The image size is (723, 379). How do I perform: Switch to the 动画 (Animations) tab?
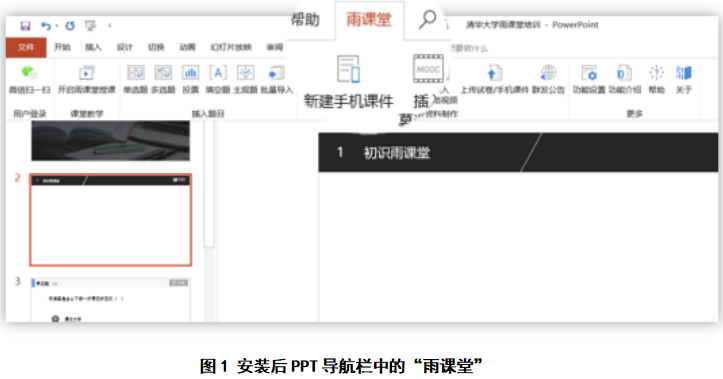[187, 47]
